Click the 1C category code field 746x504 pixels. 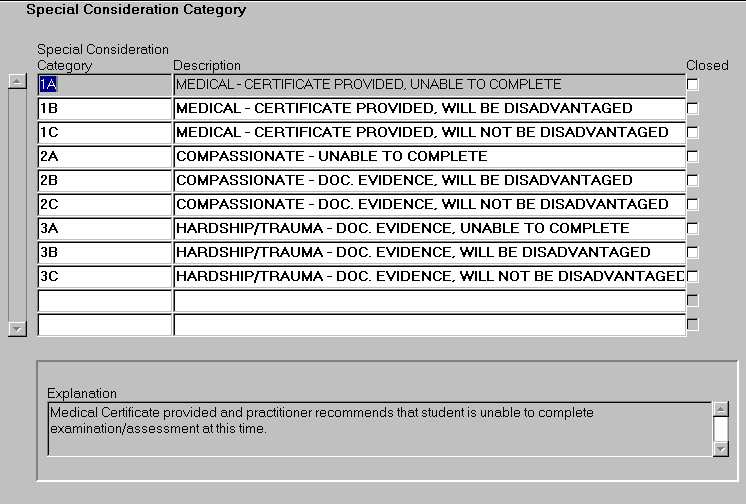pyautogui.click(x=104, y=133)
